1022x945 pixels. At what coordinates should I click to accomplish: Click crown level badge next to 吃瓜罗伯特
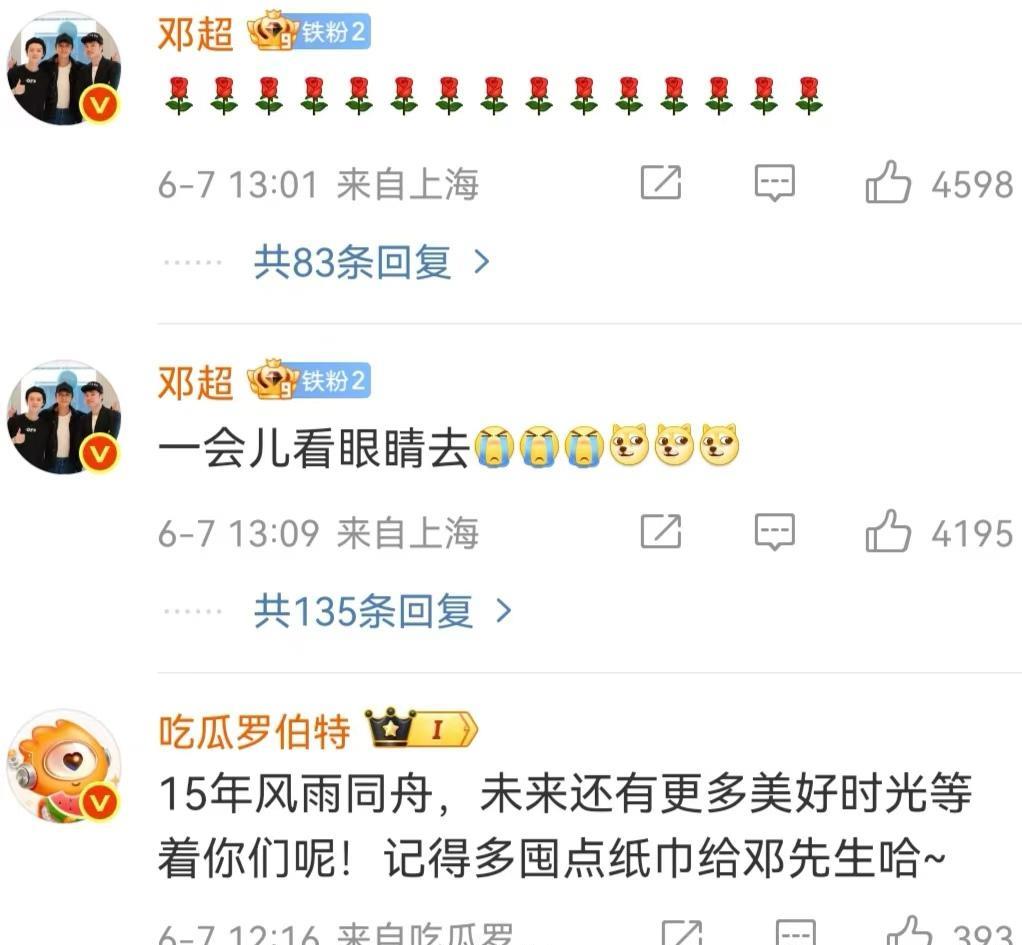pyautogui.click(x=421, y=729)
